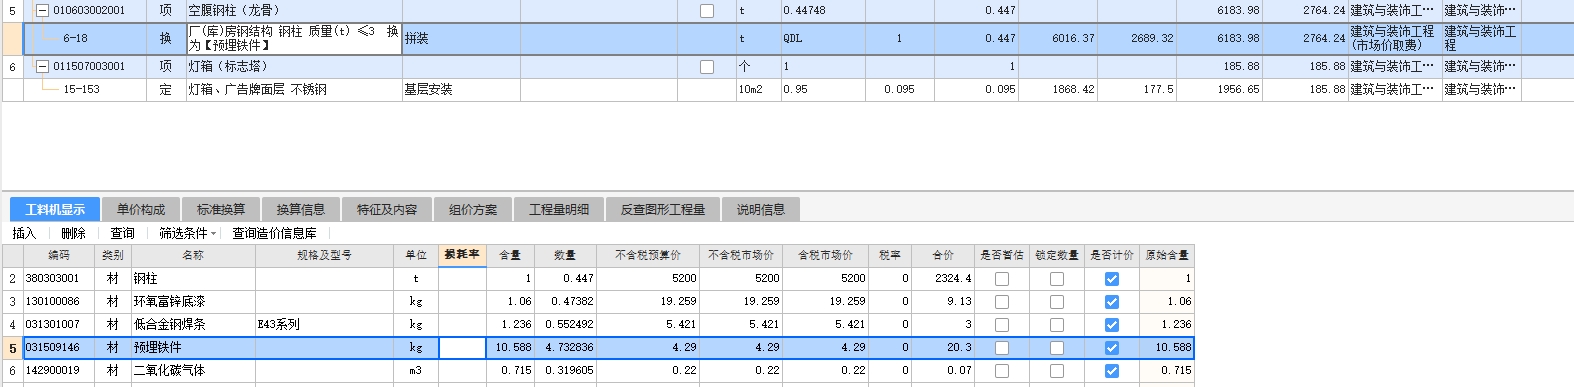
Task: Select code cell 031301007
Action: click(x=59, y=325)
